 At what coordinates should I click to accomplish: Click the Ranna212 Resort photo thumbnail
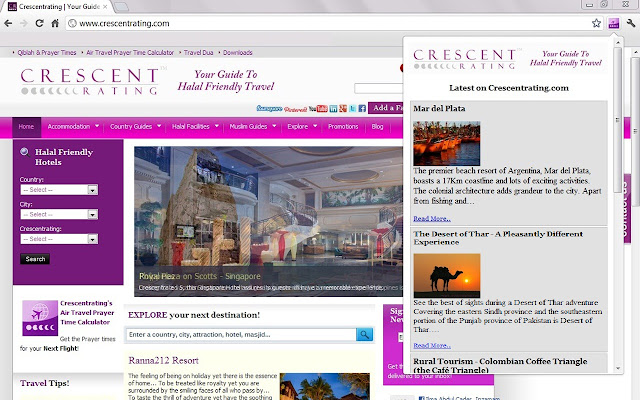pyautogui.click(x=325, y=387)
